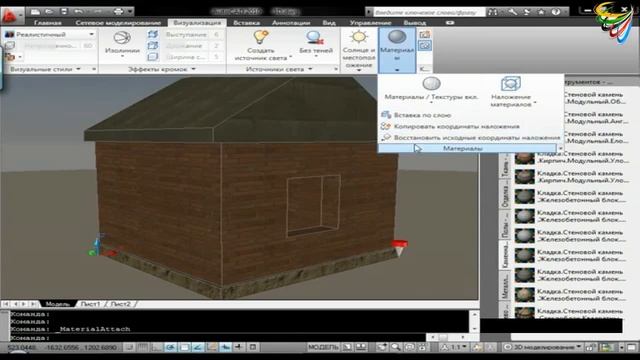Choose Копировать координаты наложения
Screen dimensions: 640x360
coord(451,127)
